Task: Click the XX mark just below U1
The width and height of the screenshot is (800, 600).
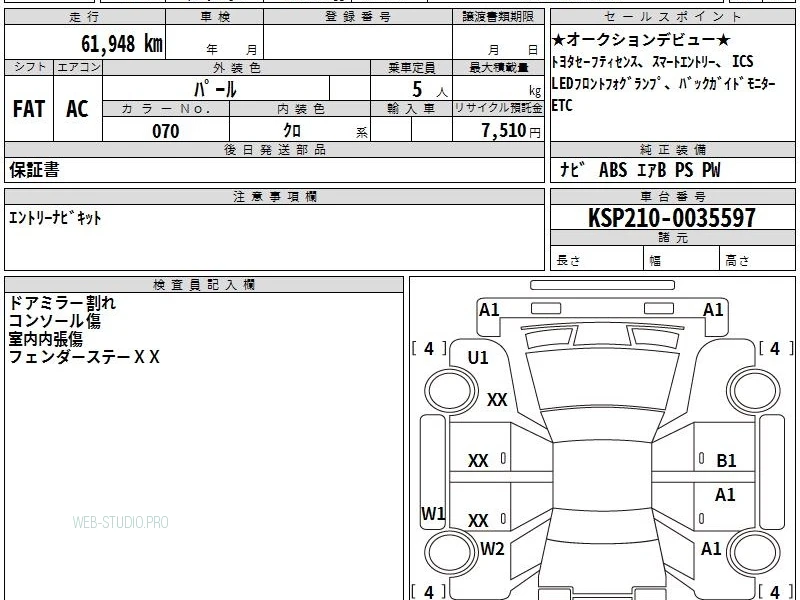Action: 497,400
